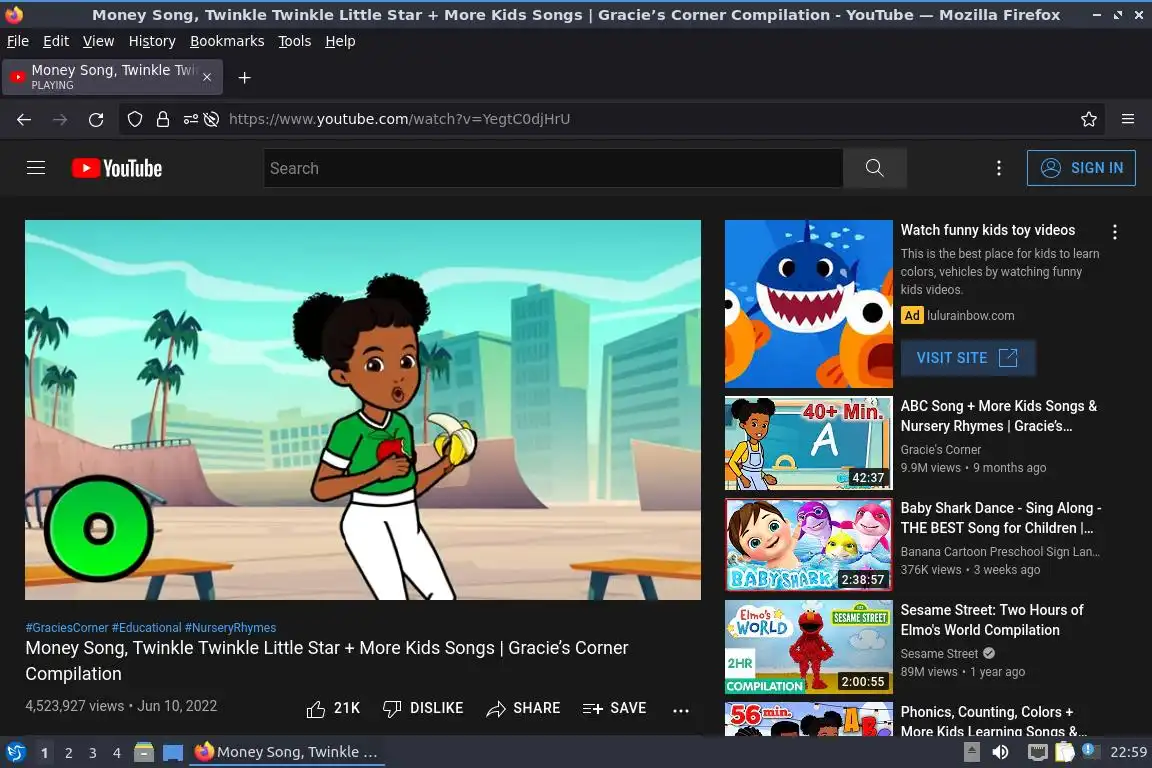Click the Sesame Street channel name
Viewport: 1152px width, 768px height.
pos(939,653)
